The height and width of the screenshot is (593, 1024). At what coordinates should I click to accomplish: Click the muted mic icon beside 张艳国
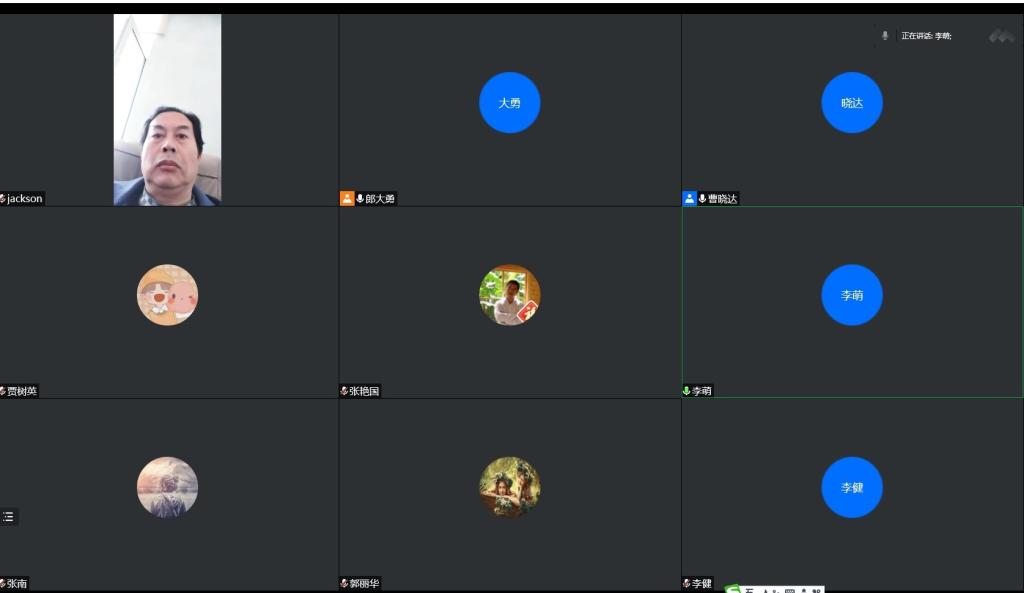point(344,391)
